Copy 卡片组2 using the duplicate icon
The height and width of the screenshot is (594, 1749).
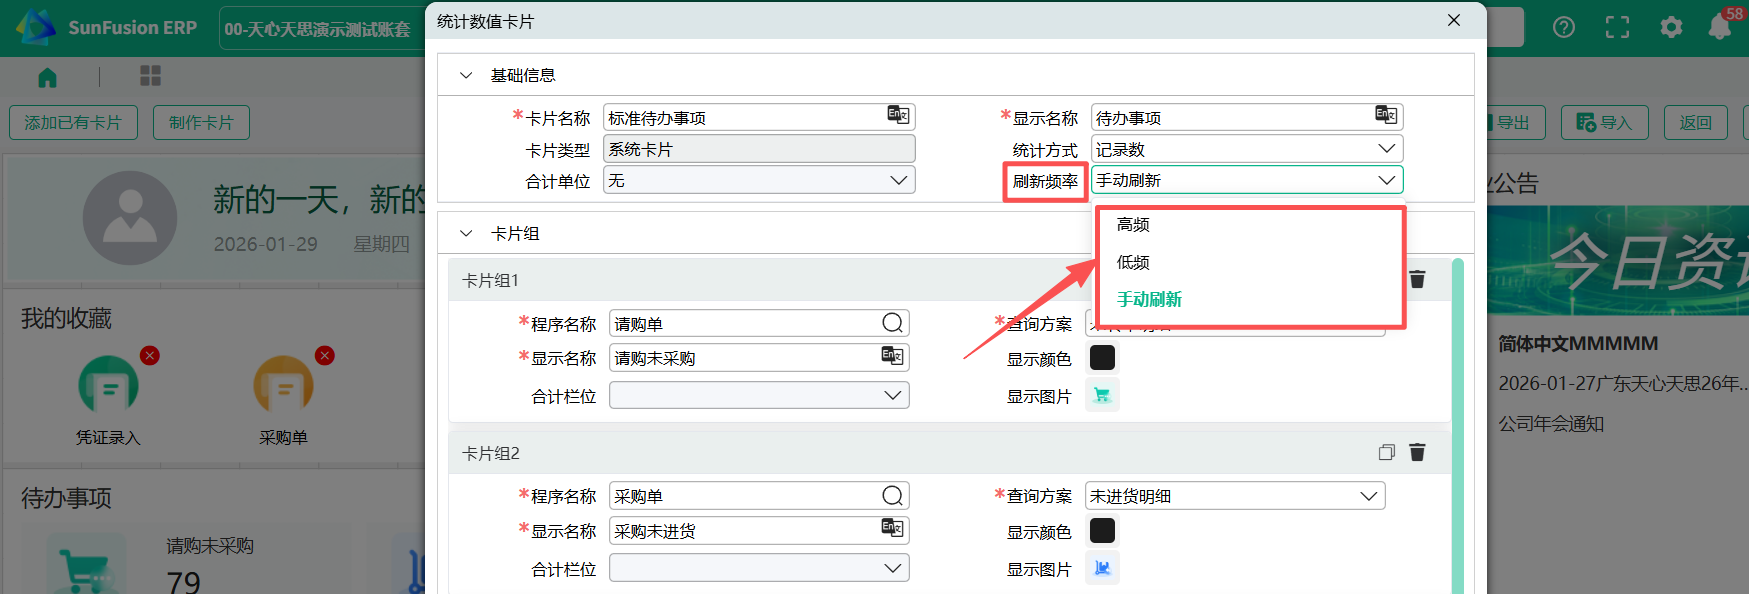(1386, 452)
